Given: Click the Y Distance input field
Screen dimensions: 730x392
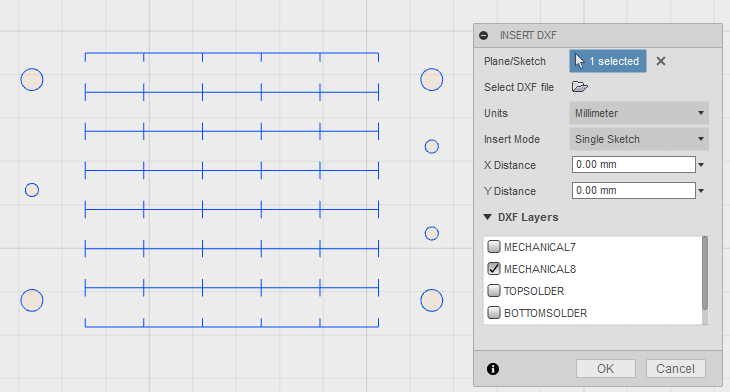Looking at the screenshot, I should tap(634, 190).
